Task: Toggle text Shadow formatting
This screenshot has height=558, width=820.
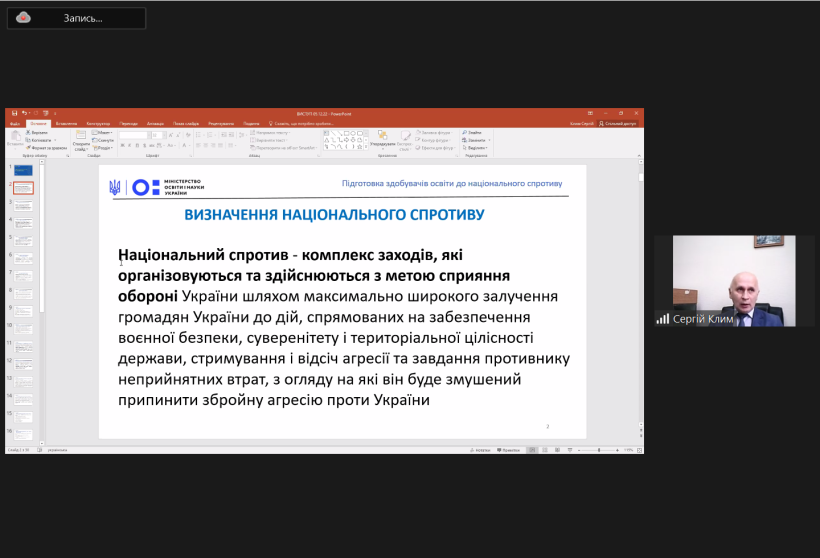Action: click(144, 145)
